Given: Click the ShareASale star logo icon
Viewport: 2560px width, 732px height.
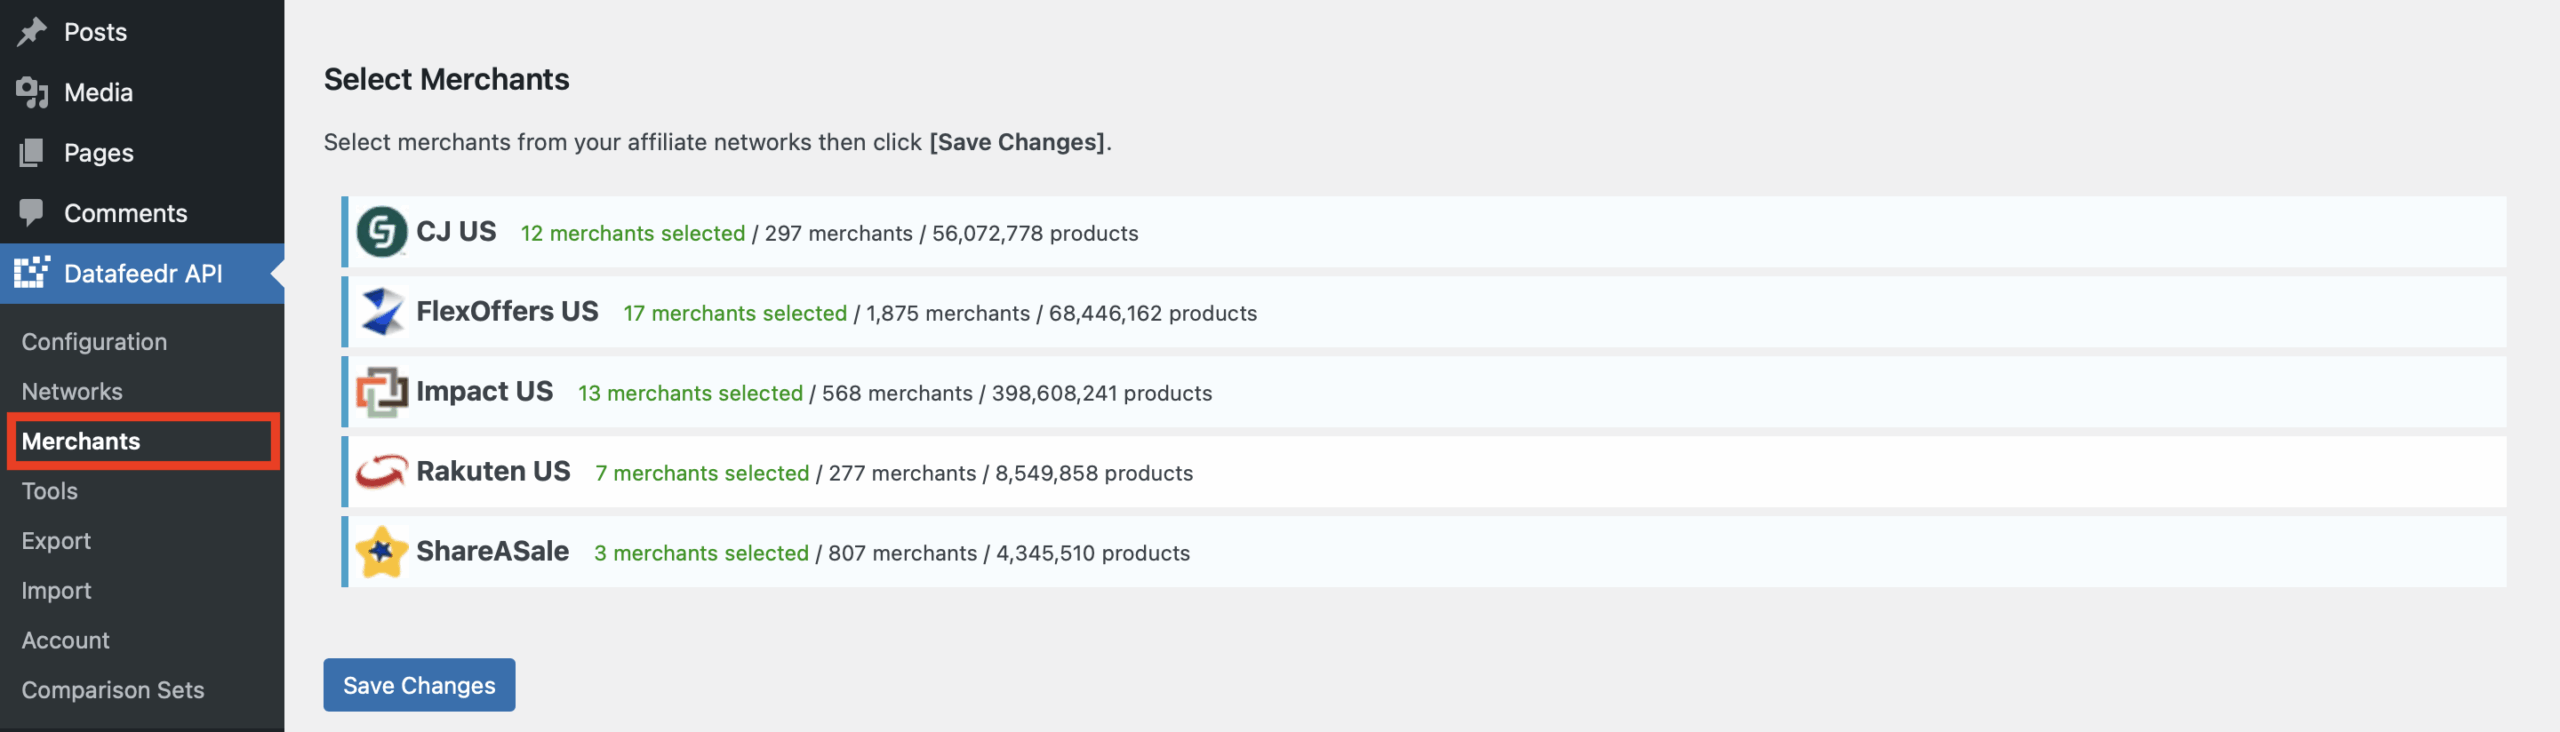Looking at the screenshot, I should tap(381, 552).
